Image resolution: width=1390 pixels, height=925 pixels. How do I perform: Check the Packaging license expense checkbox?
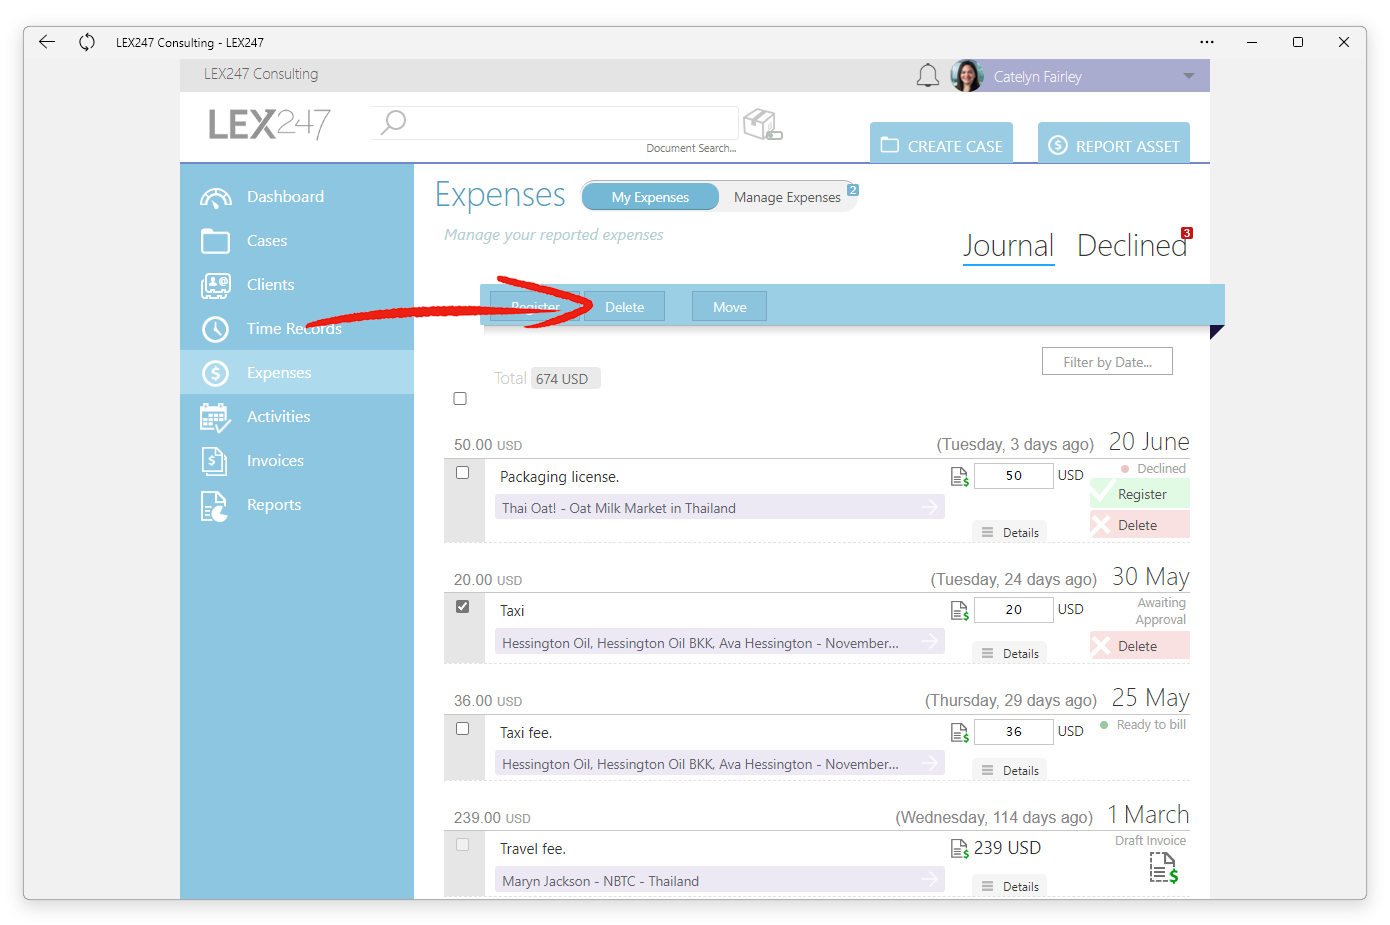tap(462, 472)
